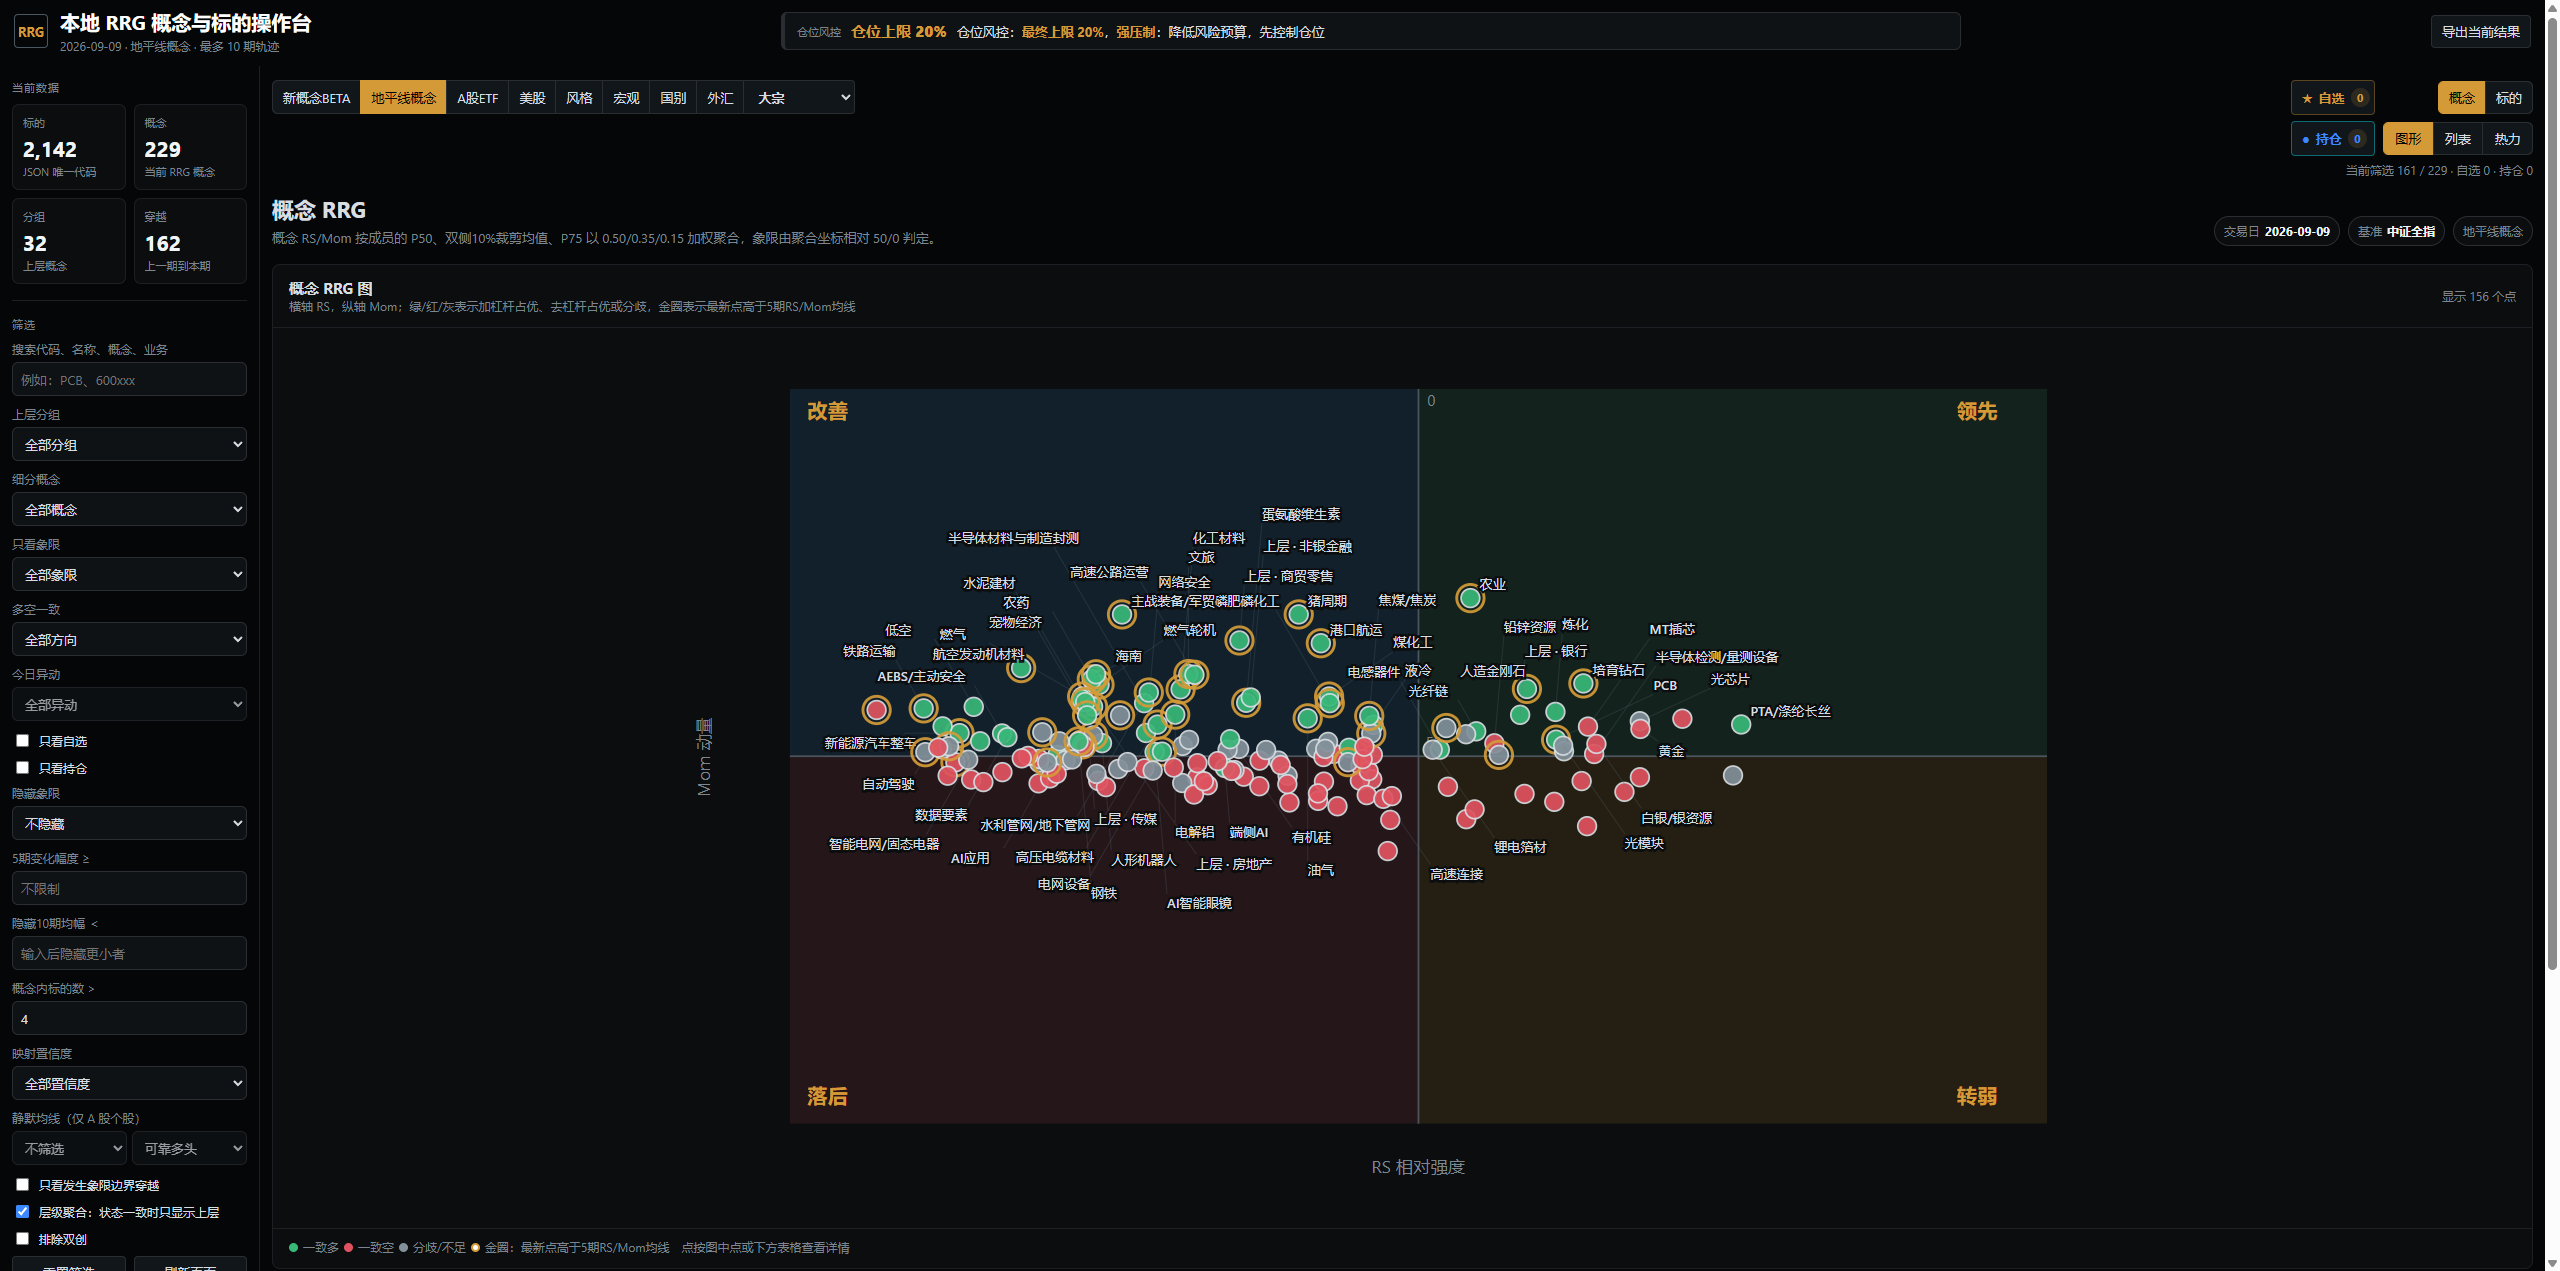Click the page vertical scrollbar
Screen dimensions: 2560x1271
[x=2551, y=490]
